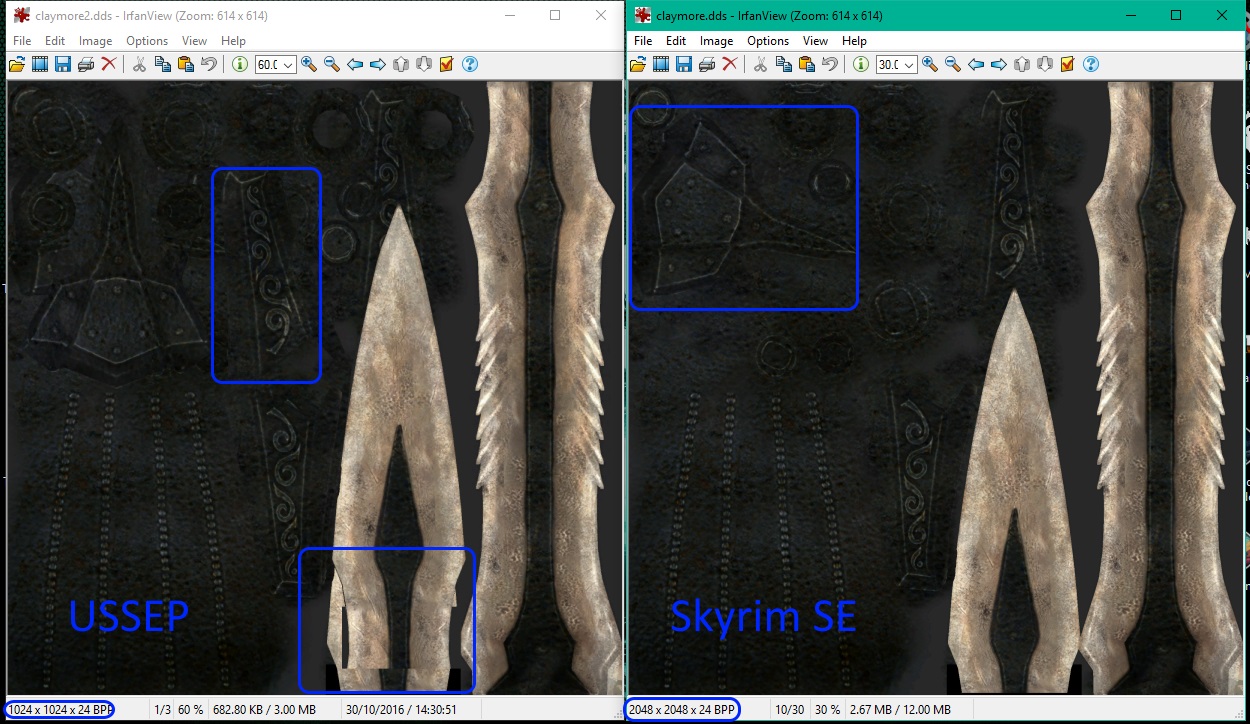Image resolution: width=1250 pixels, height=724 pixels.
Task: Start Slideshow from claymore.dds window toolbar
Action: pos(661,64)
